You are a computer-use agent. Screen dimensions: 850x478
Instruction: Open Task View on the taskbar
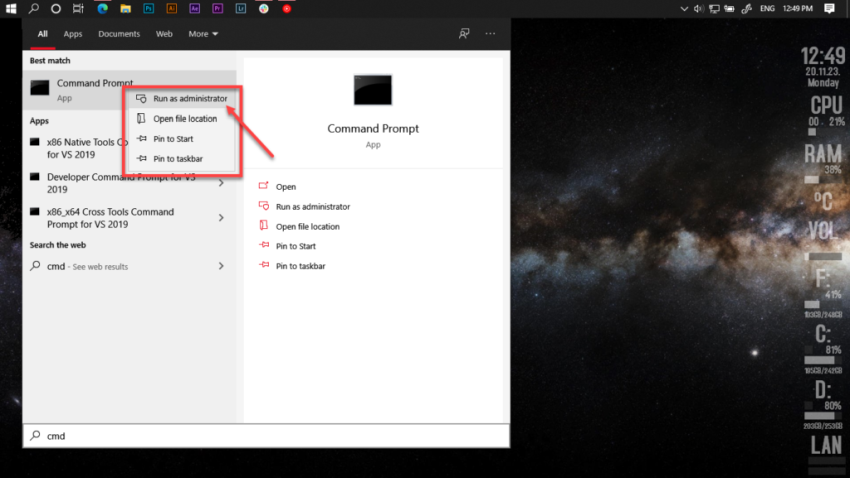(79, 9)
